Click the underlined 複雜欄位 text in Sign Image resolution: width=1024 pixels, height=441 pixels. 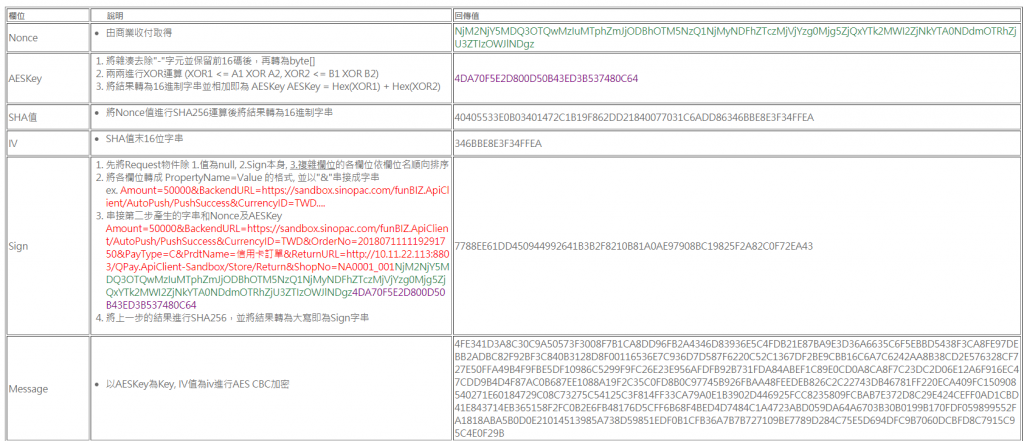[311, 164]
